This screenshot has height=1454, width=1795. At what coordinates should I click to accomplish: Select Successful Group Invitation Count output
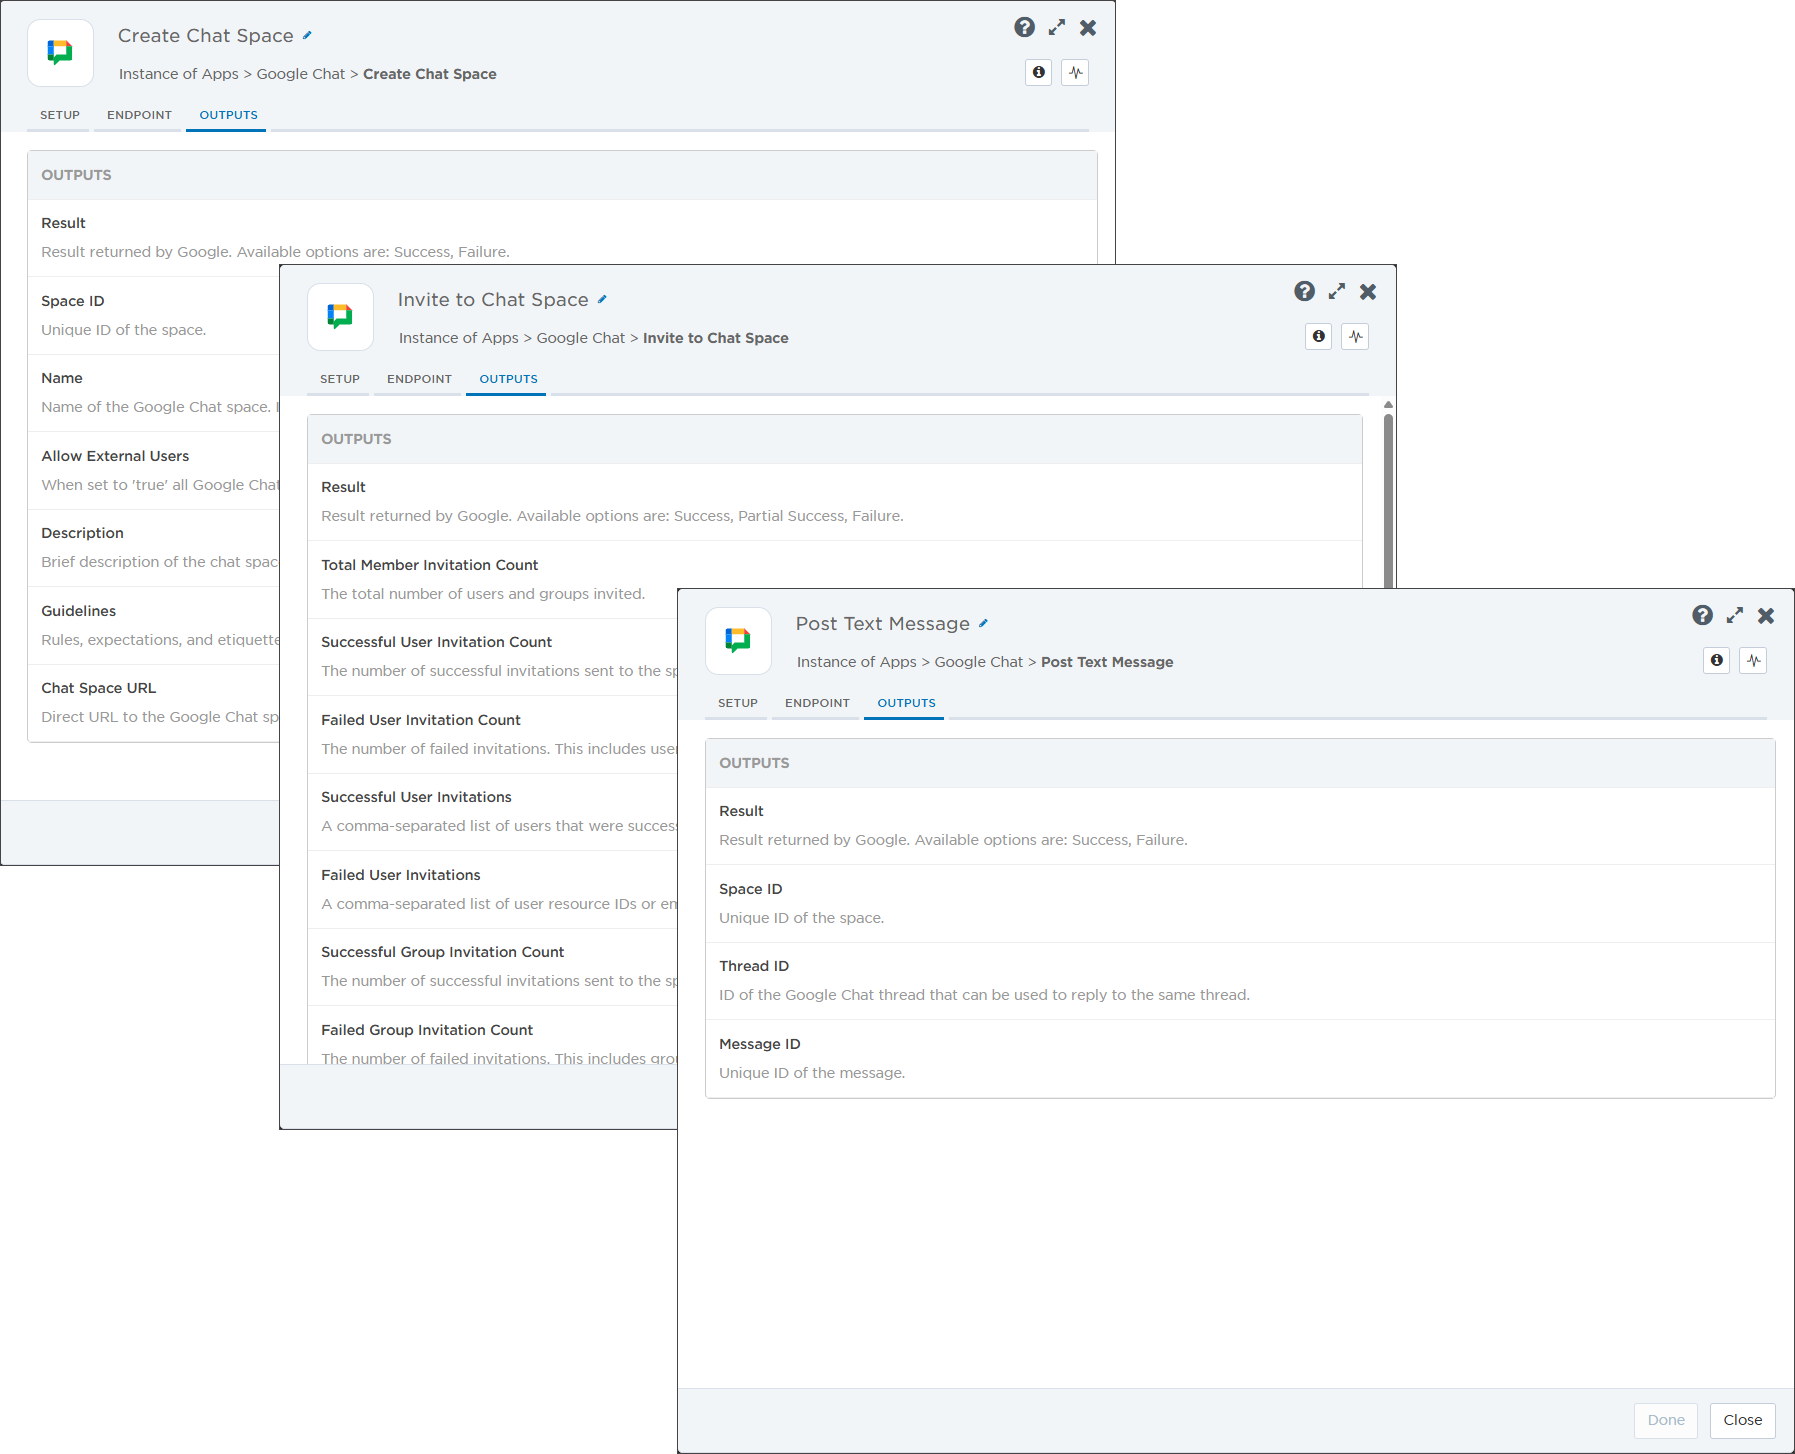coord(493,967)
